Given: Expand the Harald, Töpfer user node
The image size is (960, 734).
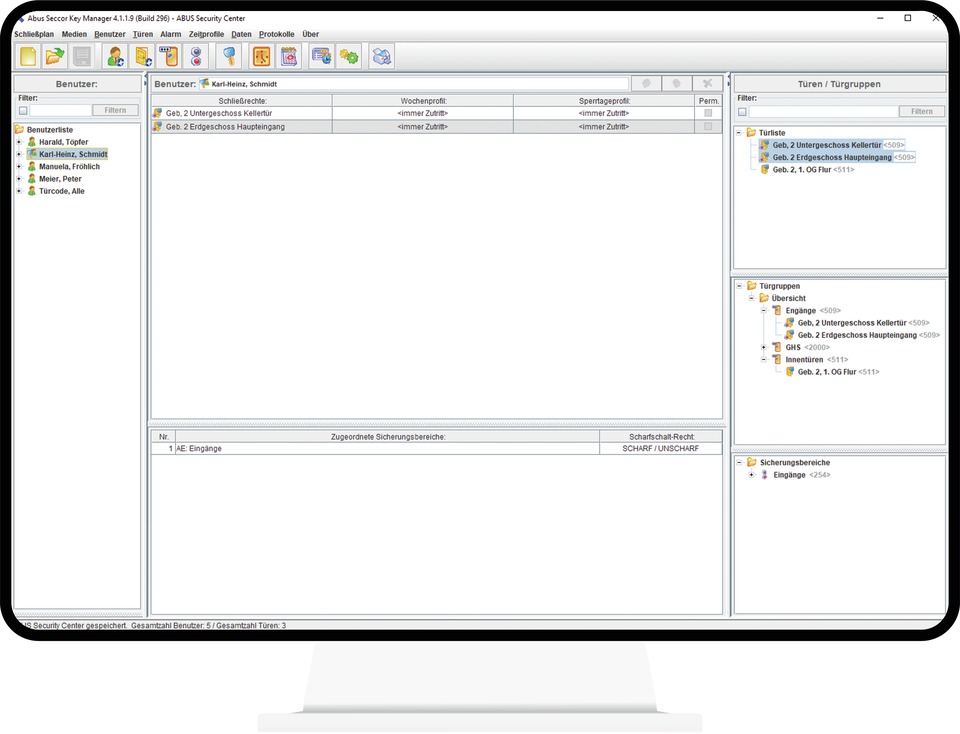Looking at the screenshot, I should pyautogui.click(x=18, y=142).
